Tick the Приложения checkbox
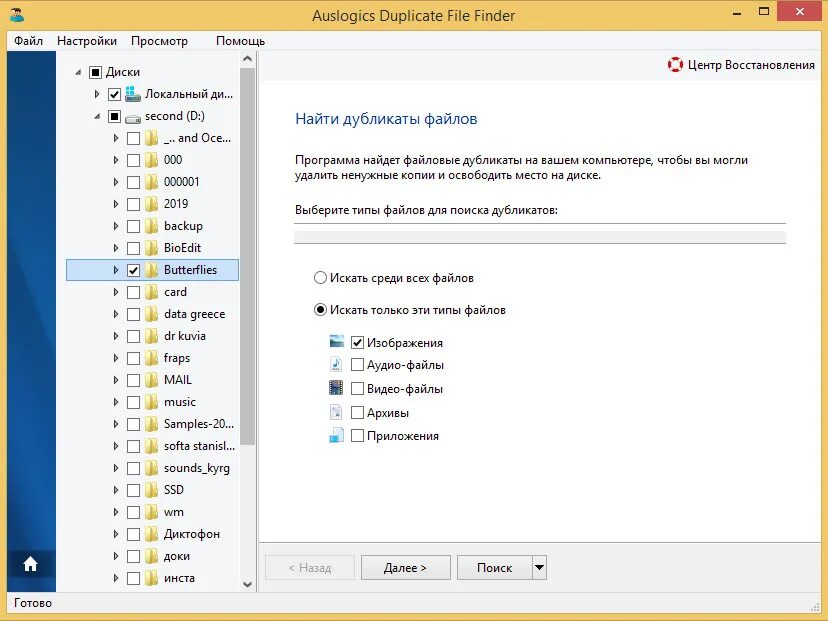The width and height of the screenshot is (828, 621). (357, 436)
